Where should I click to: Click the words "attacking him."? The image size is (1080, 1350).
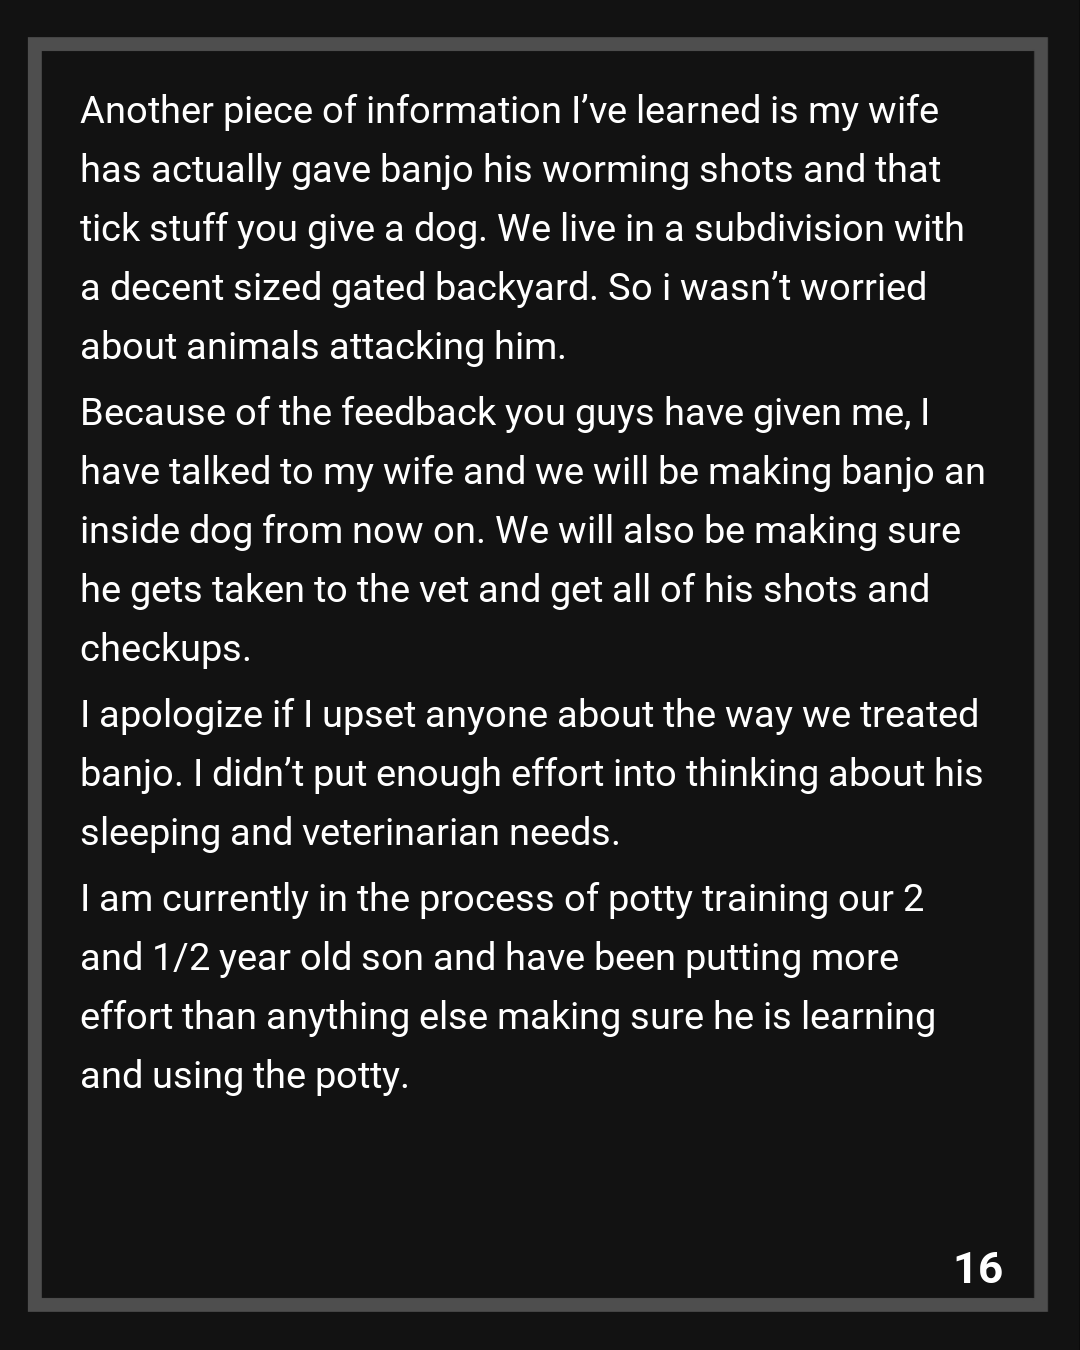(x=447, y=346)
